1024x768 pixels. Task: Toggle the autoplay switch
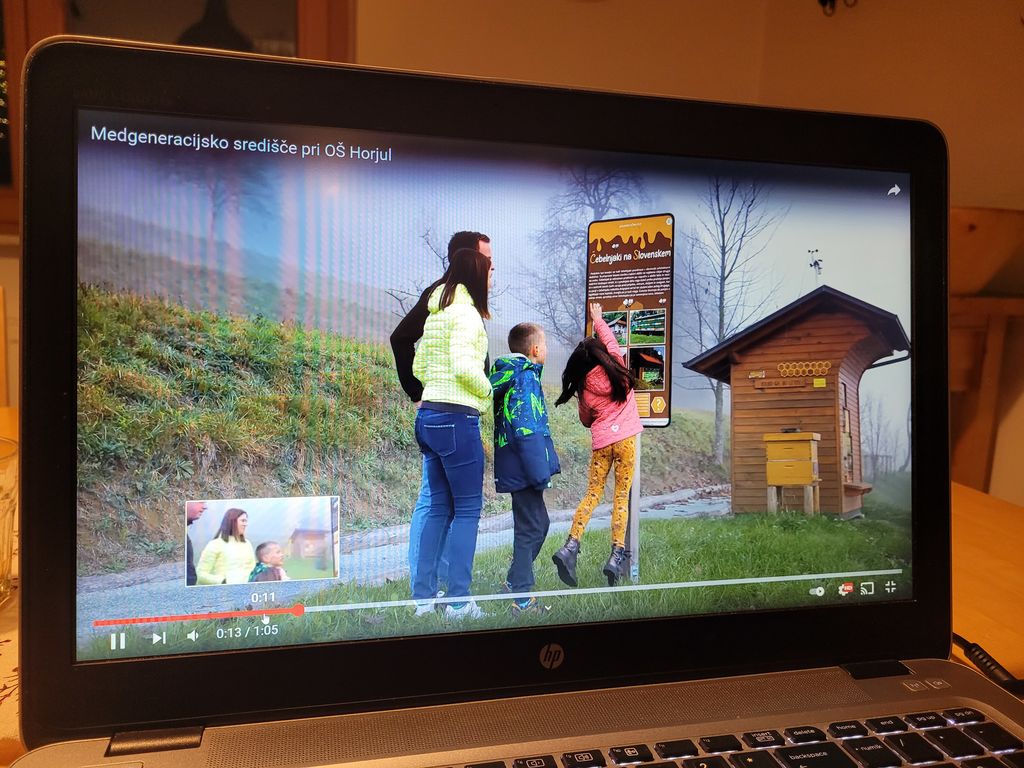(817, 590)
